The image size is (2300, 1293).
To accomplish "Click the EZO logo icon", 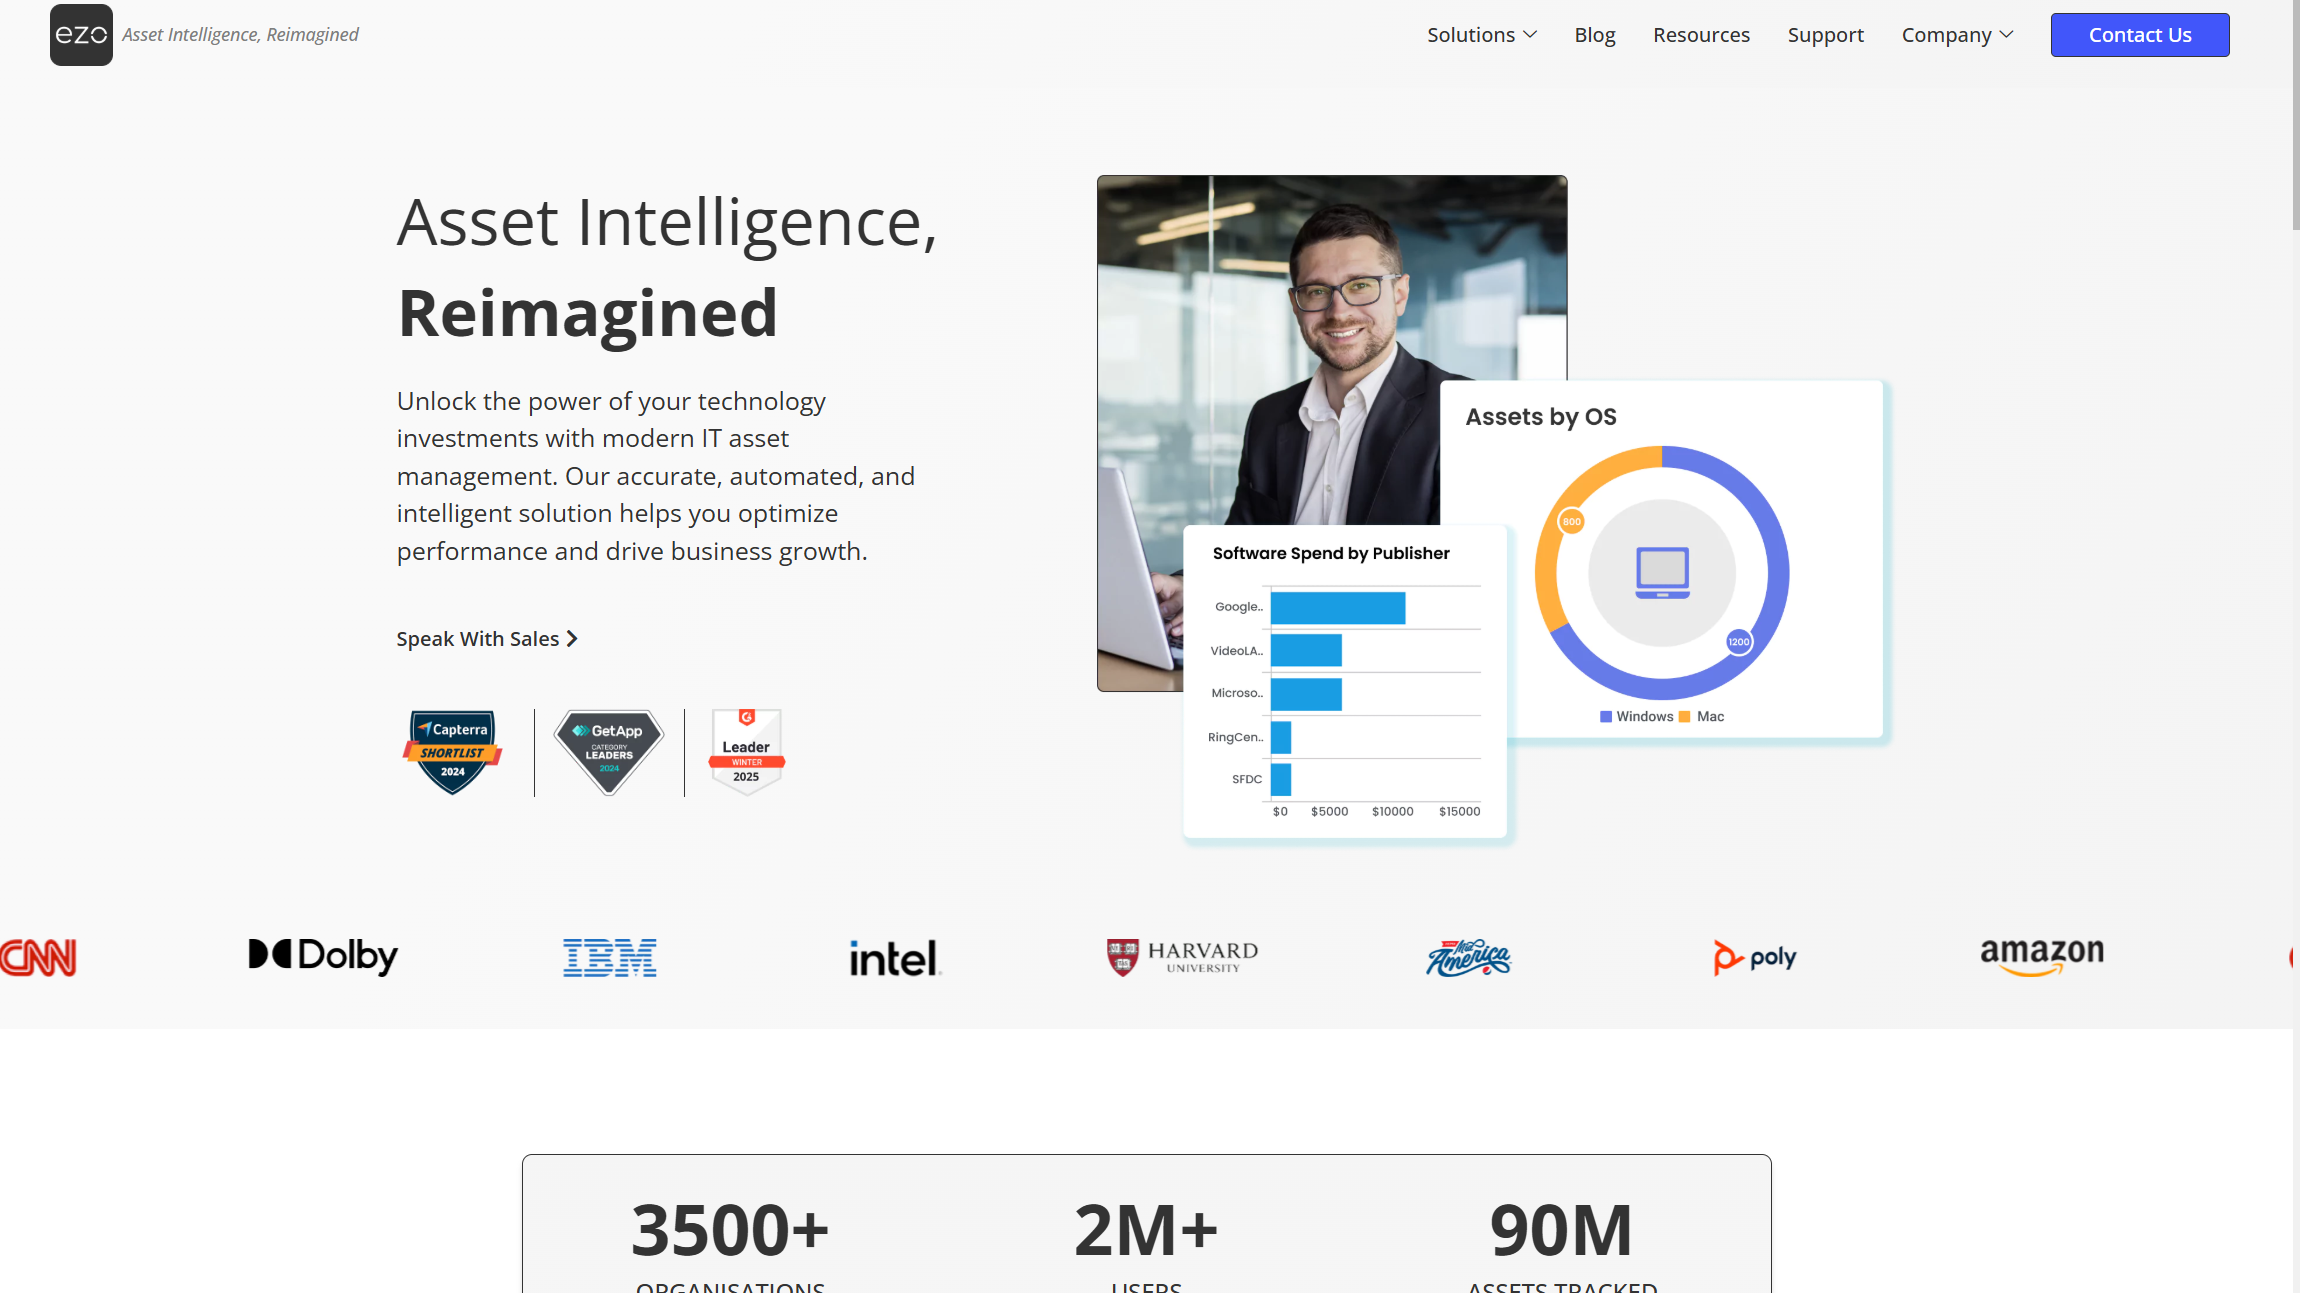I will [81, 35].
